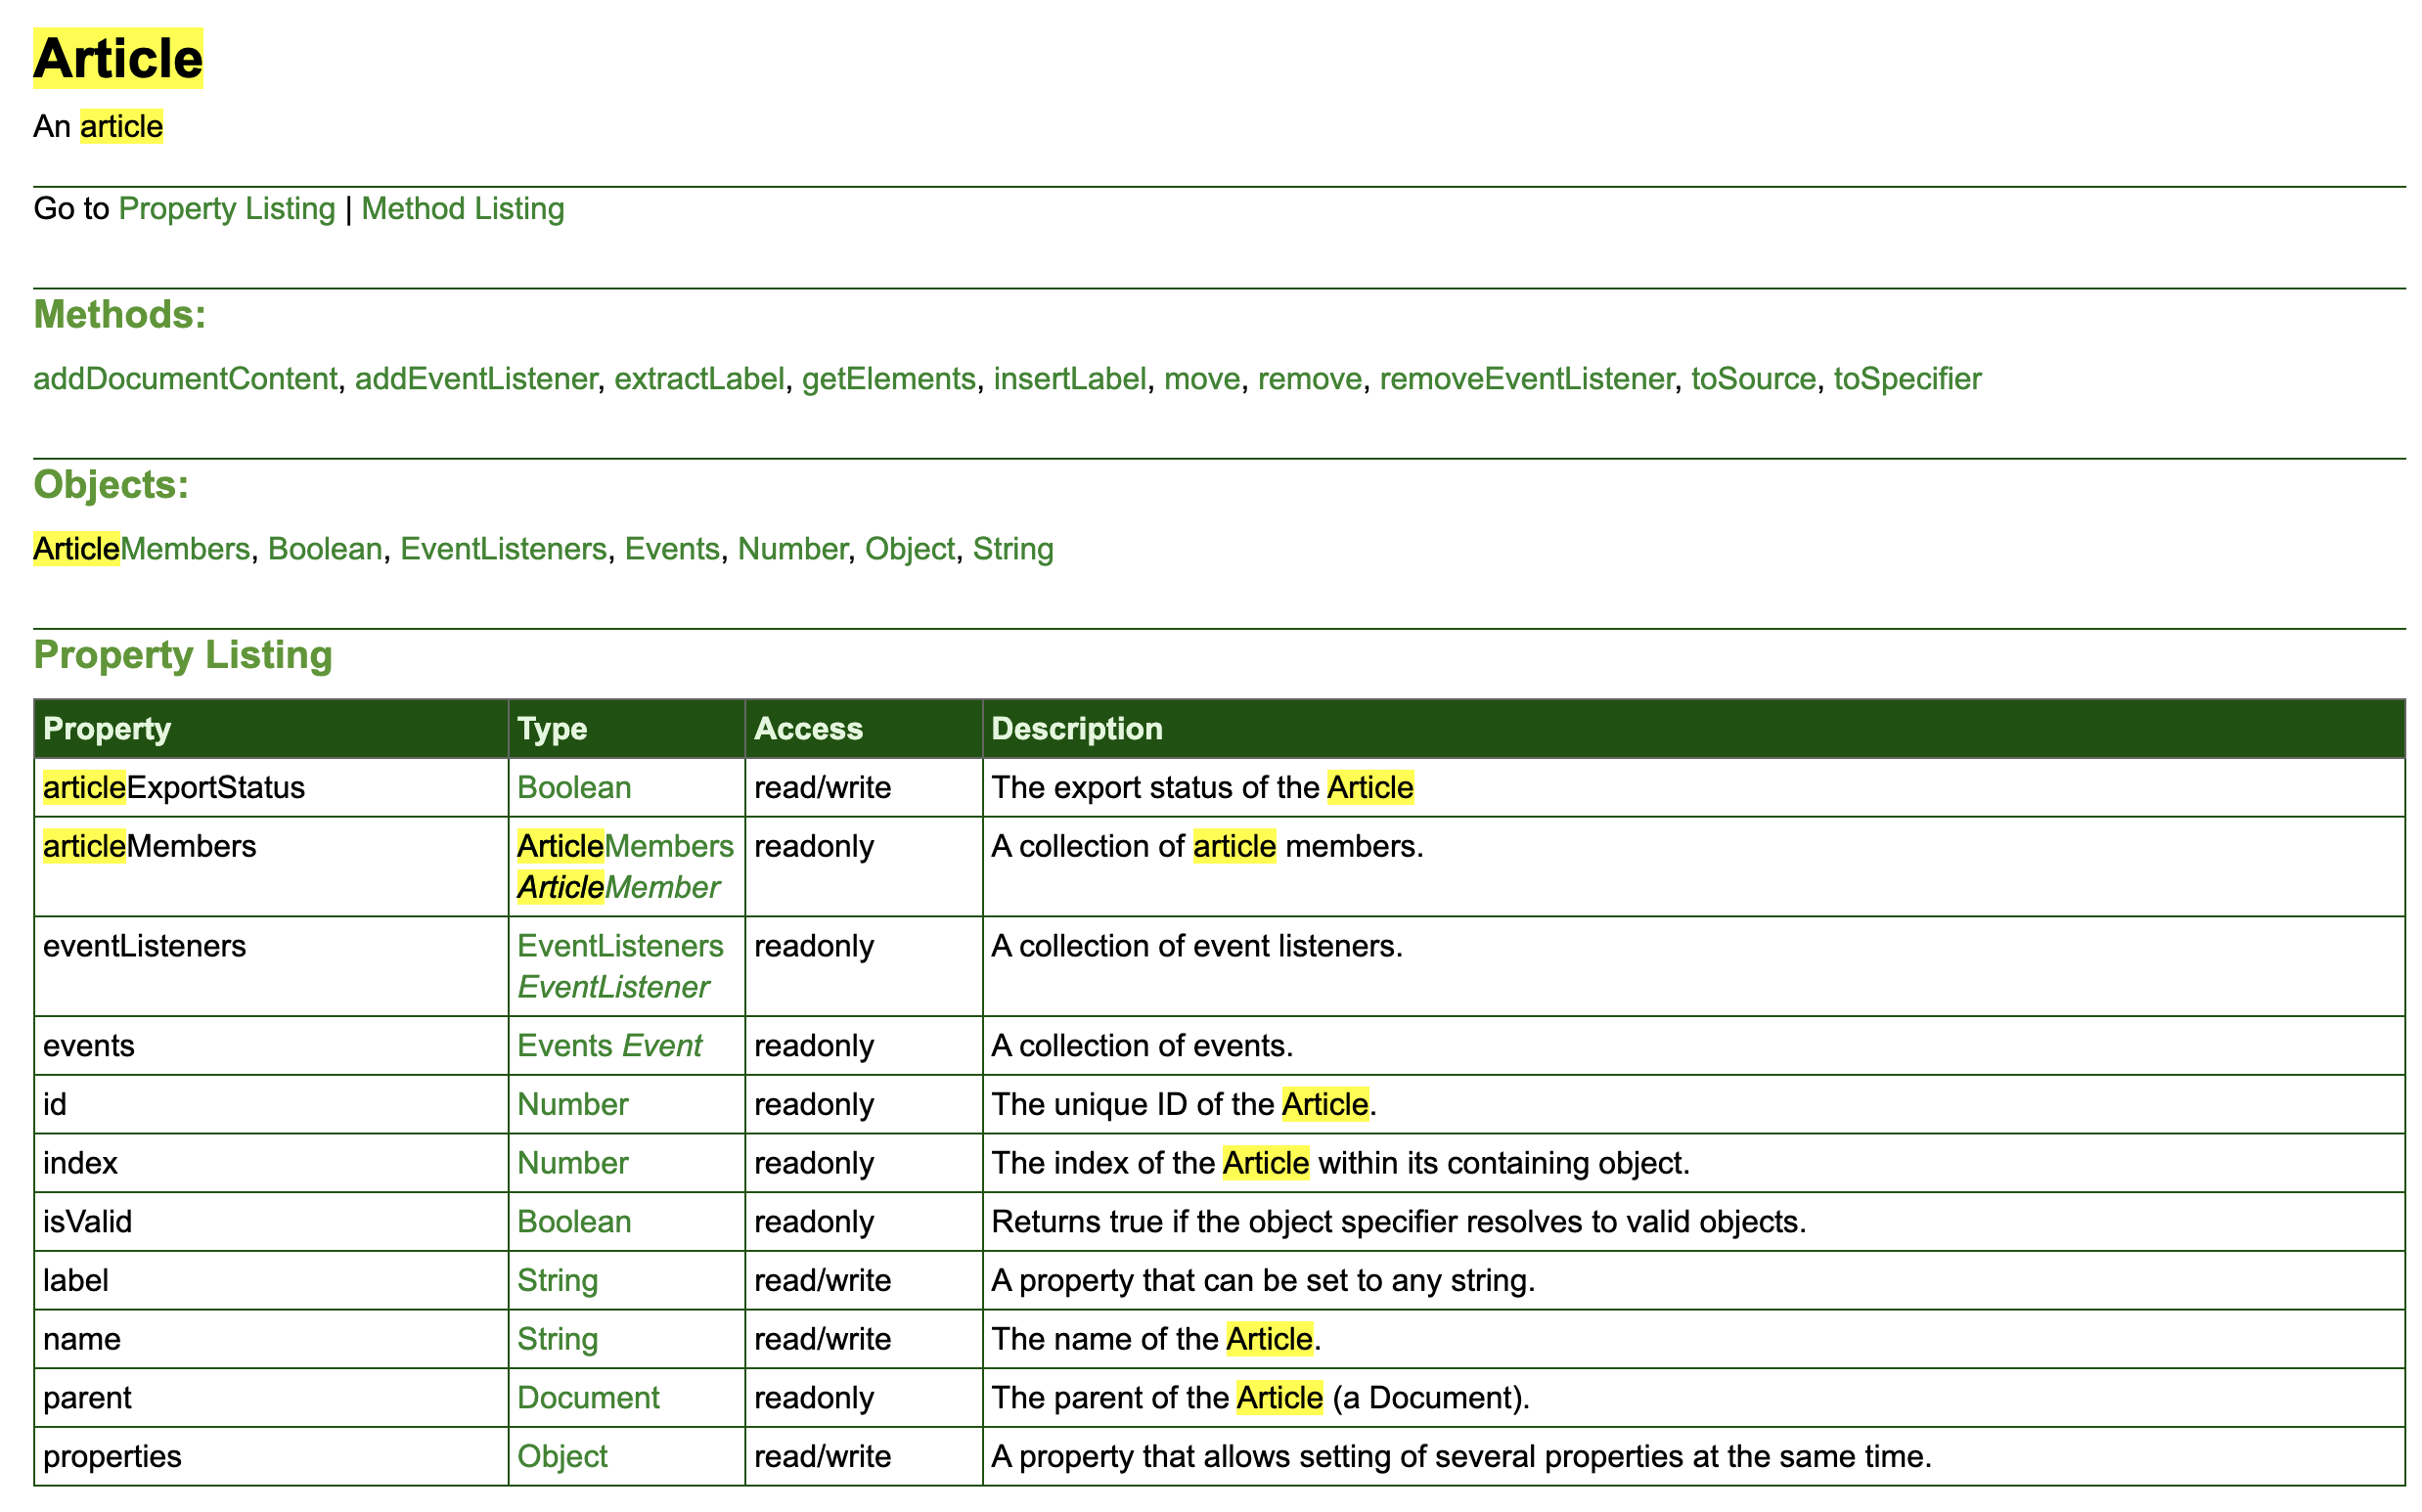Click the Description column header
The image size is (2422, 1512).
pyautogui.click(x=1076, y=729)
